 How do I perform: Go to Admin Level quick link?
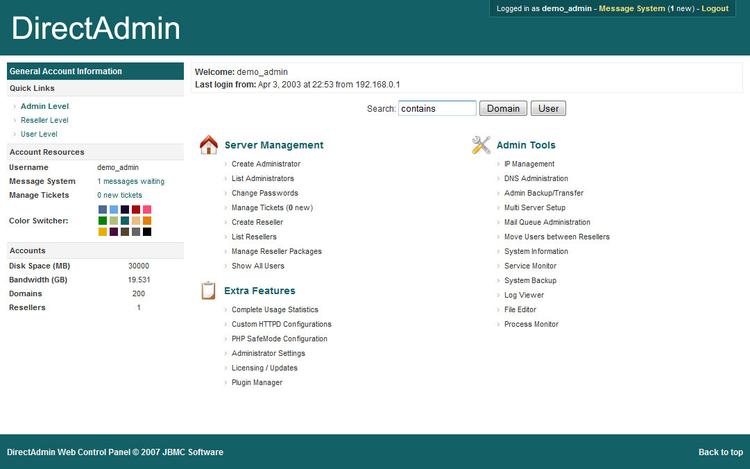tap(44, 106)
